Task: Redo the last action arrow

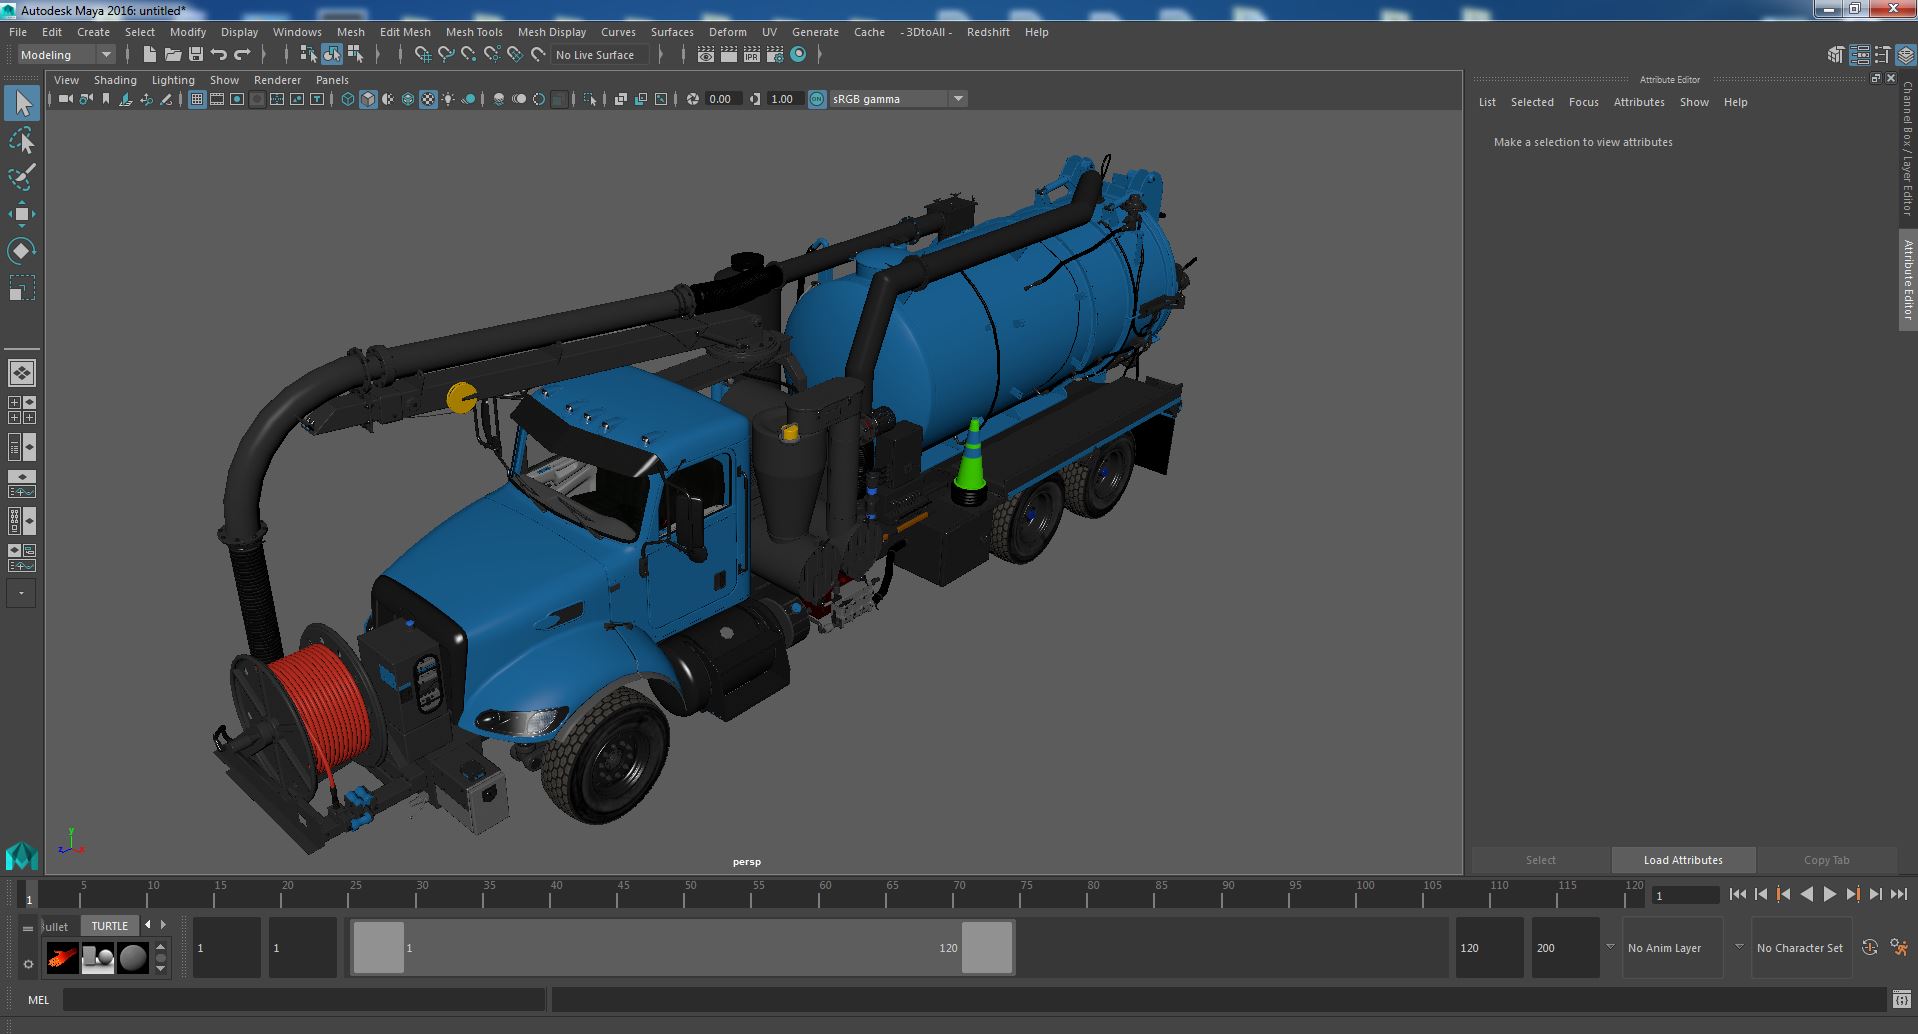Action: pyautogui.click(x=242, y=55)
